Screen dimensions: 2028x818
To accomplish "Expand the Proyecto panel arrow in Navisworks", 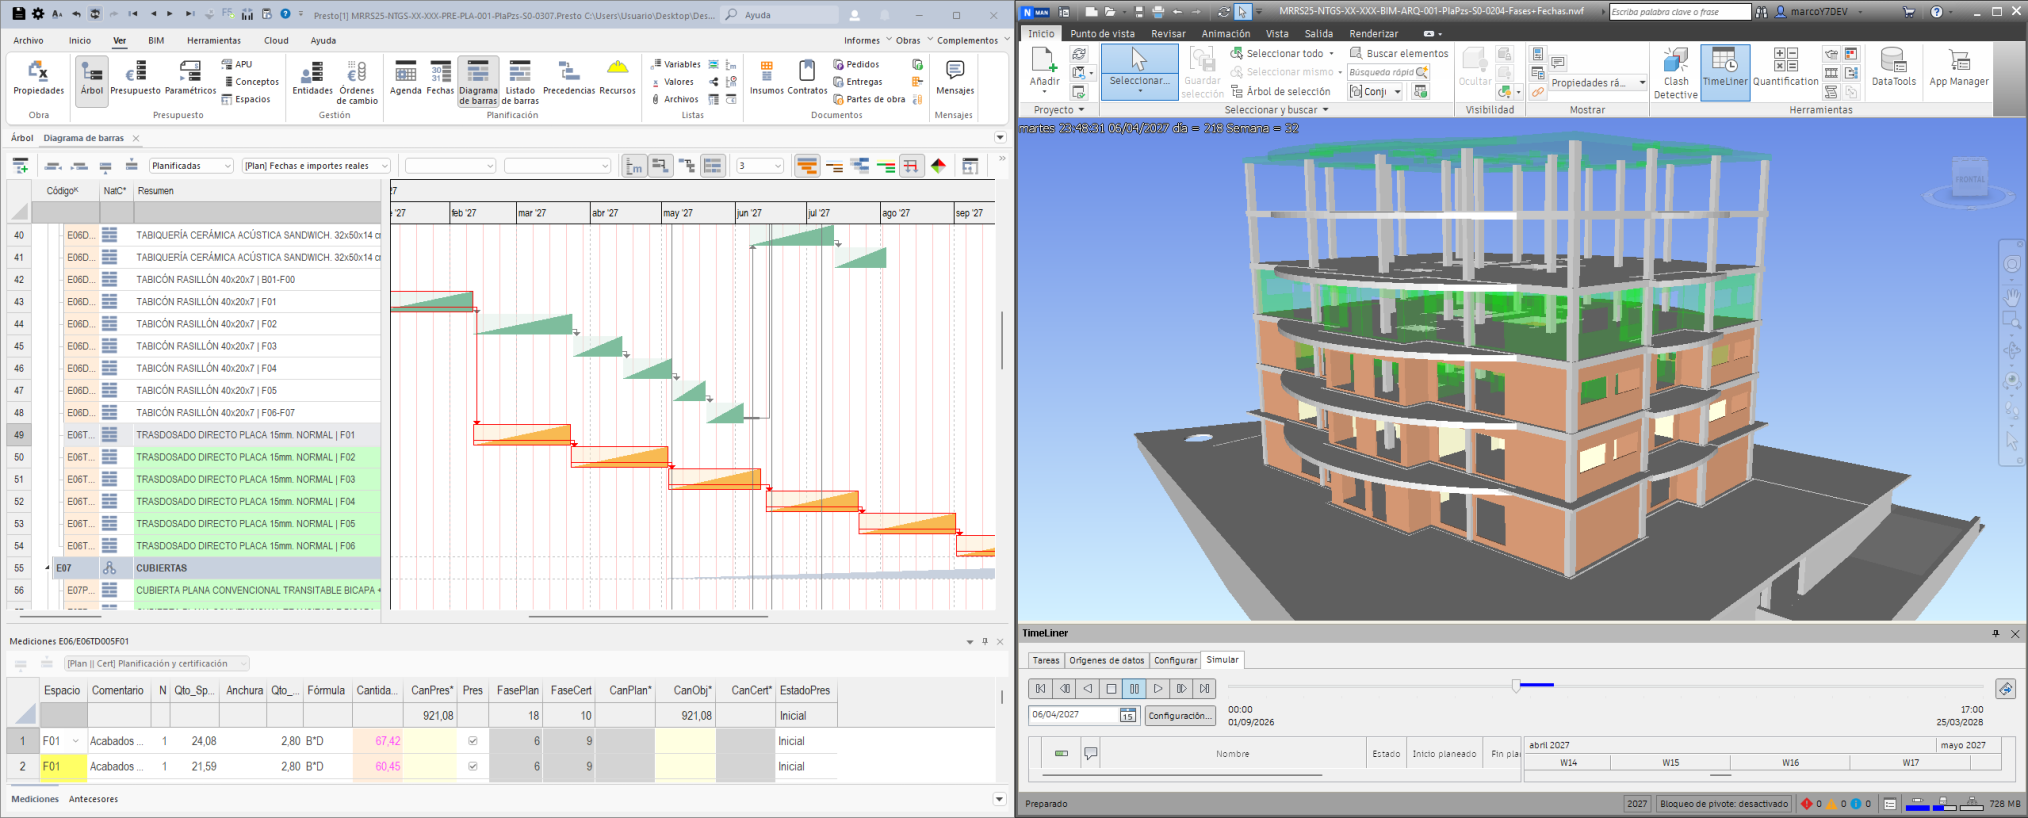I will 1081,110.
